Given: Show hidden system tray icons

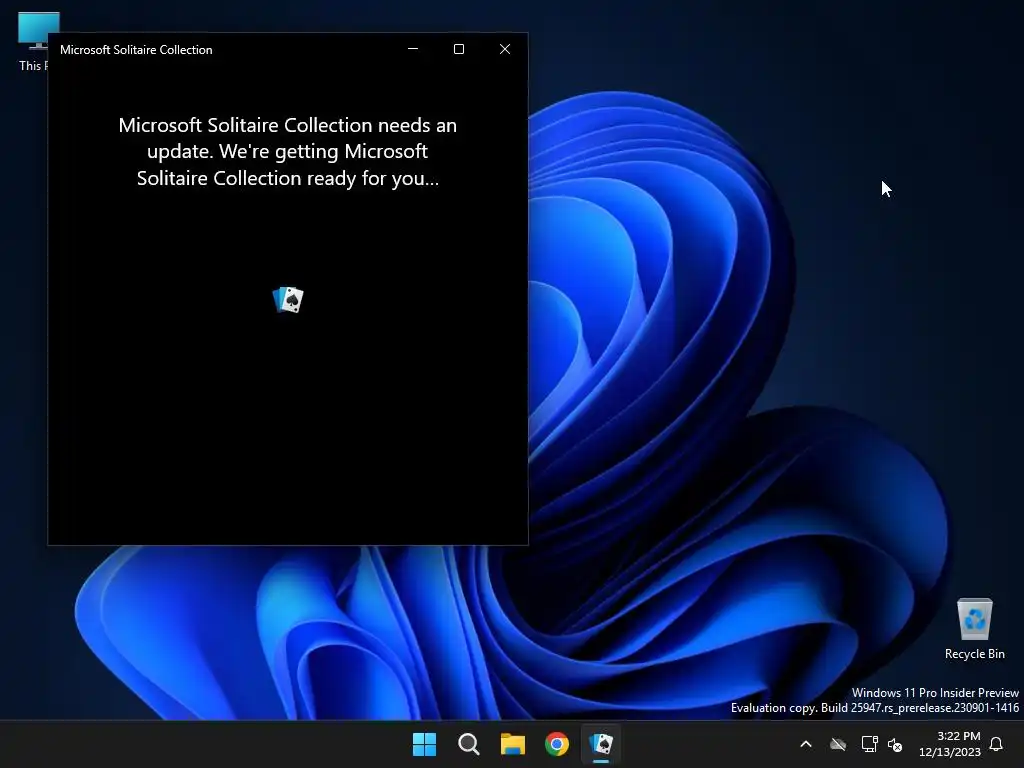Looking at the screenshot, I should click(x=806, y=744).
